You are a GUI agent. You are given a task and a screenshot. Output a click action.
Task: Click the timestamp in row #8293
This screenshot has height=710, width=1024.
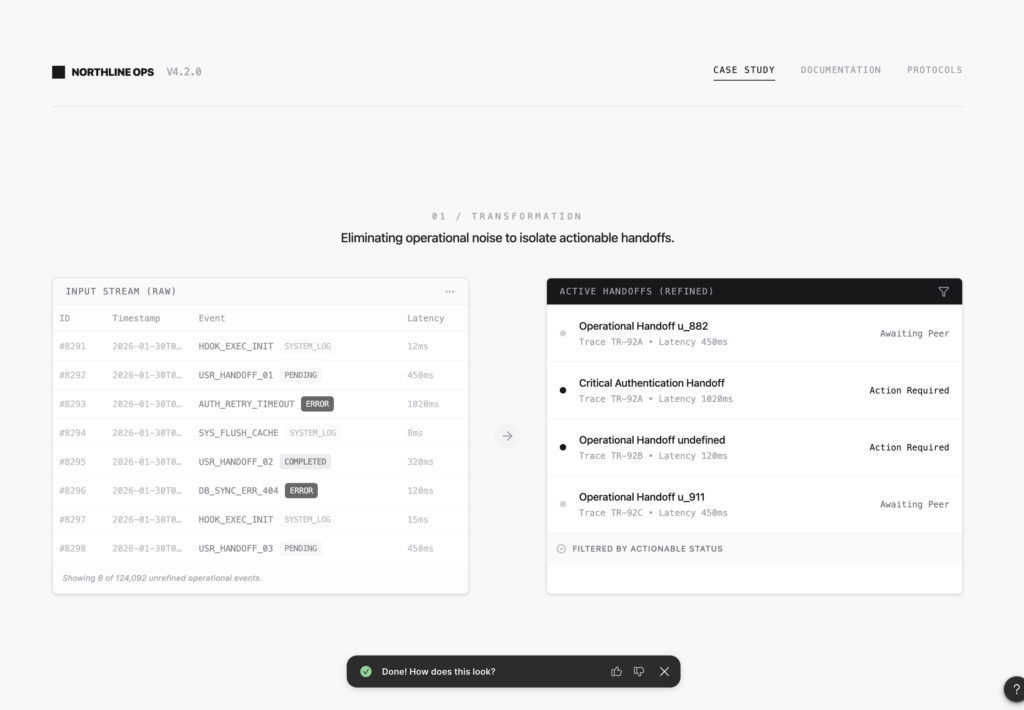tap(147, 404)
